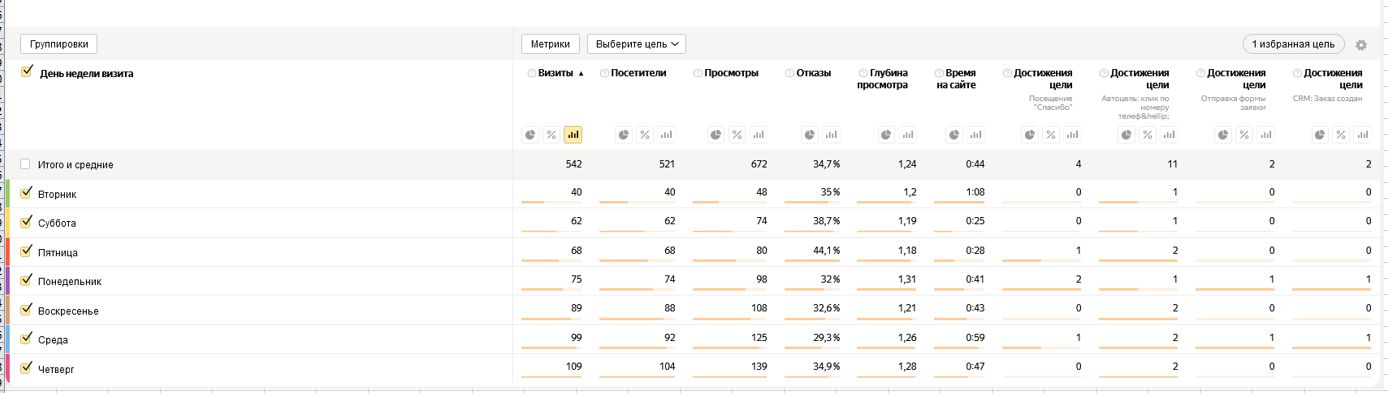Uncheck the Четверг row checkbox

point(26,367)
